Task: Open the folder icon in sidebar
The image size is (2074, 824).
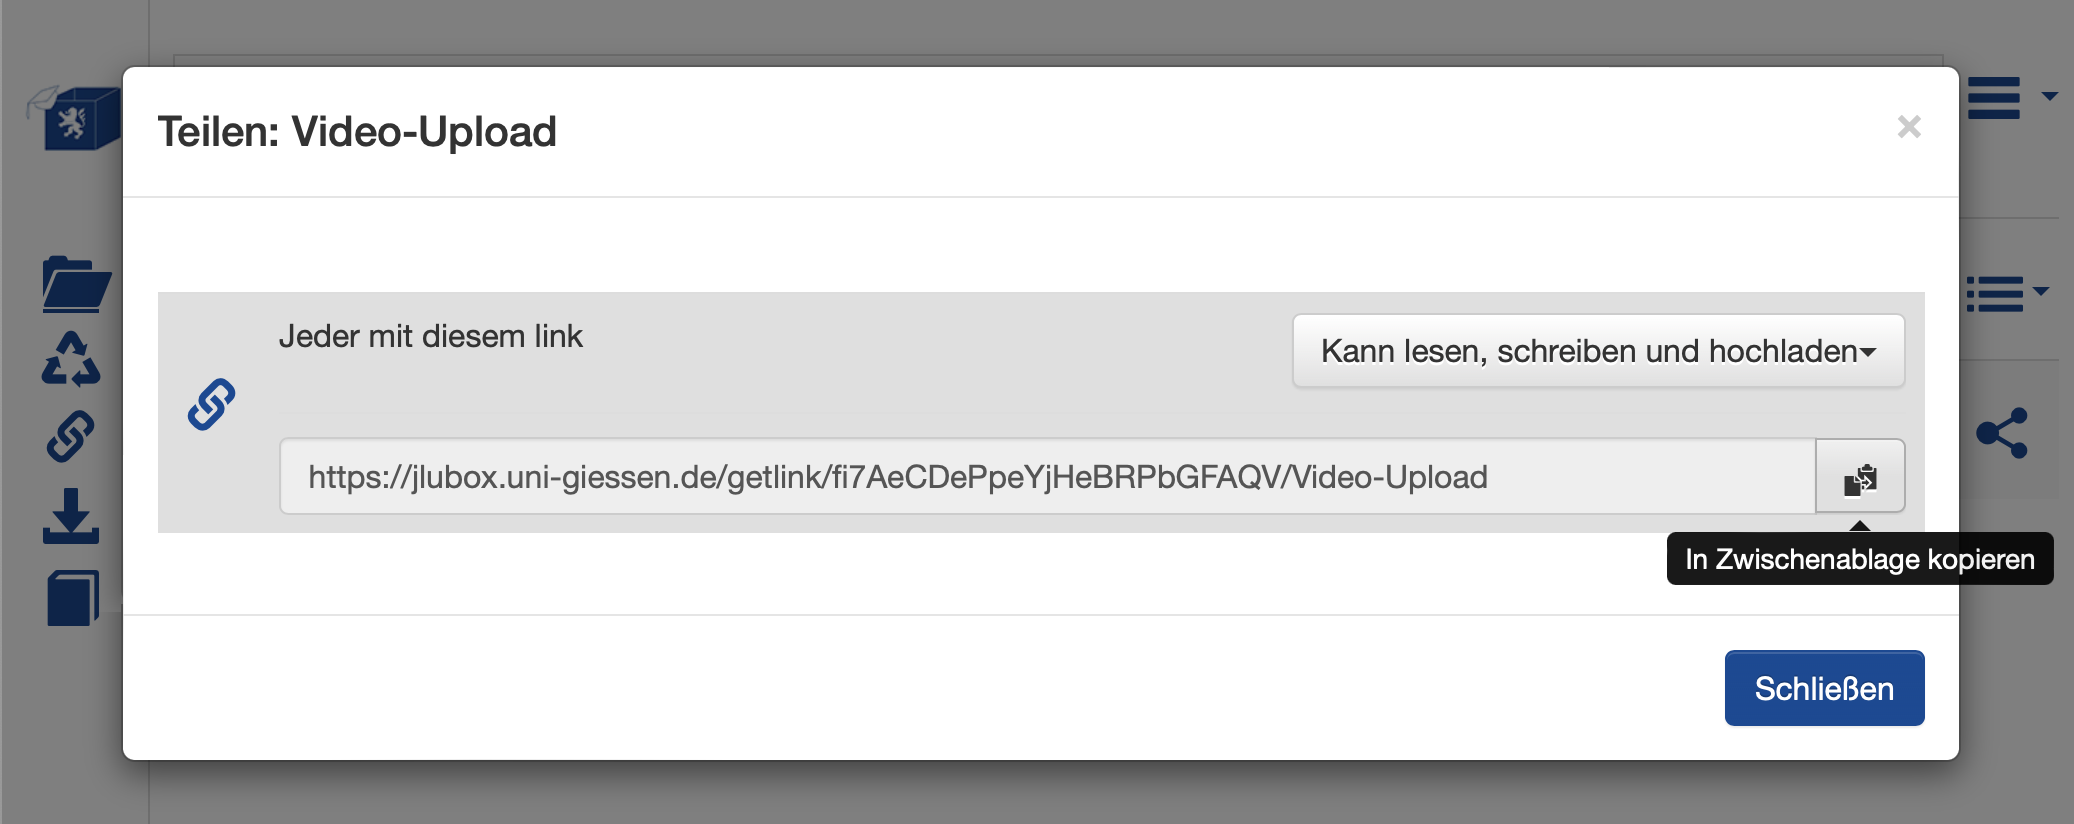Action: (x=75, y=285)
